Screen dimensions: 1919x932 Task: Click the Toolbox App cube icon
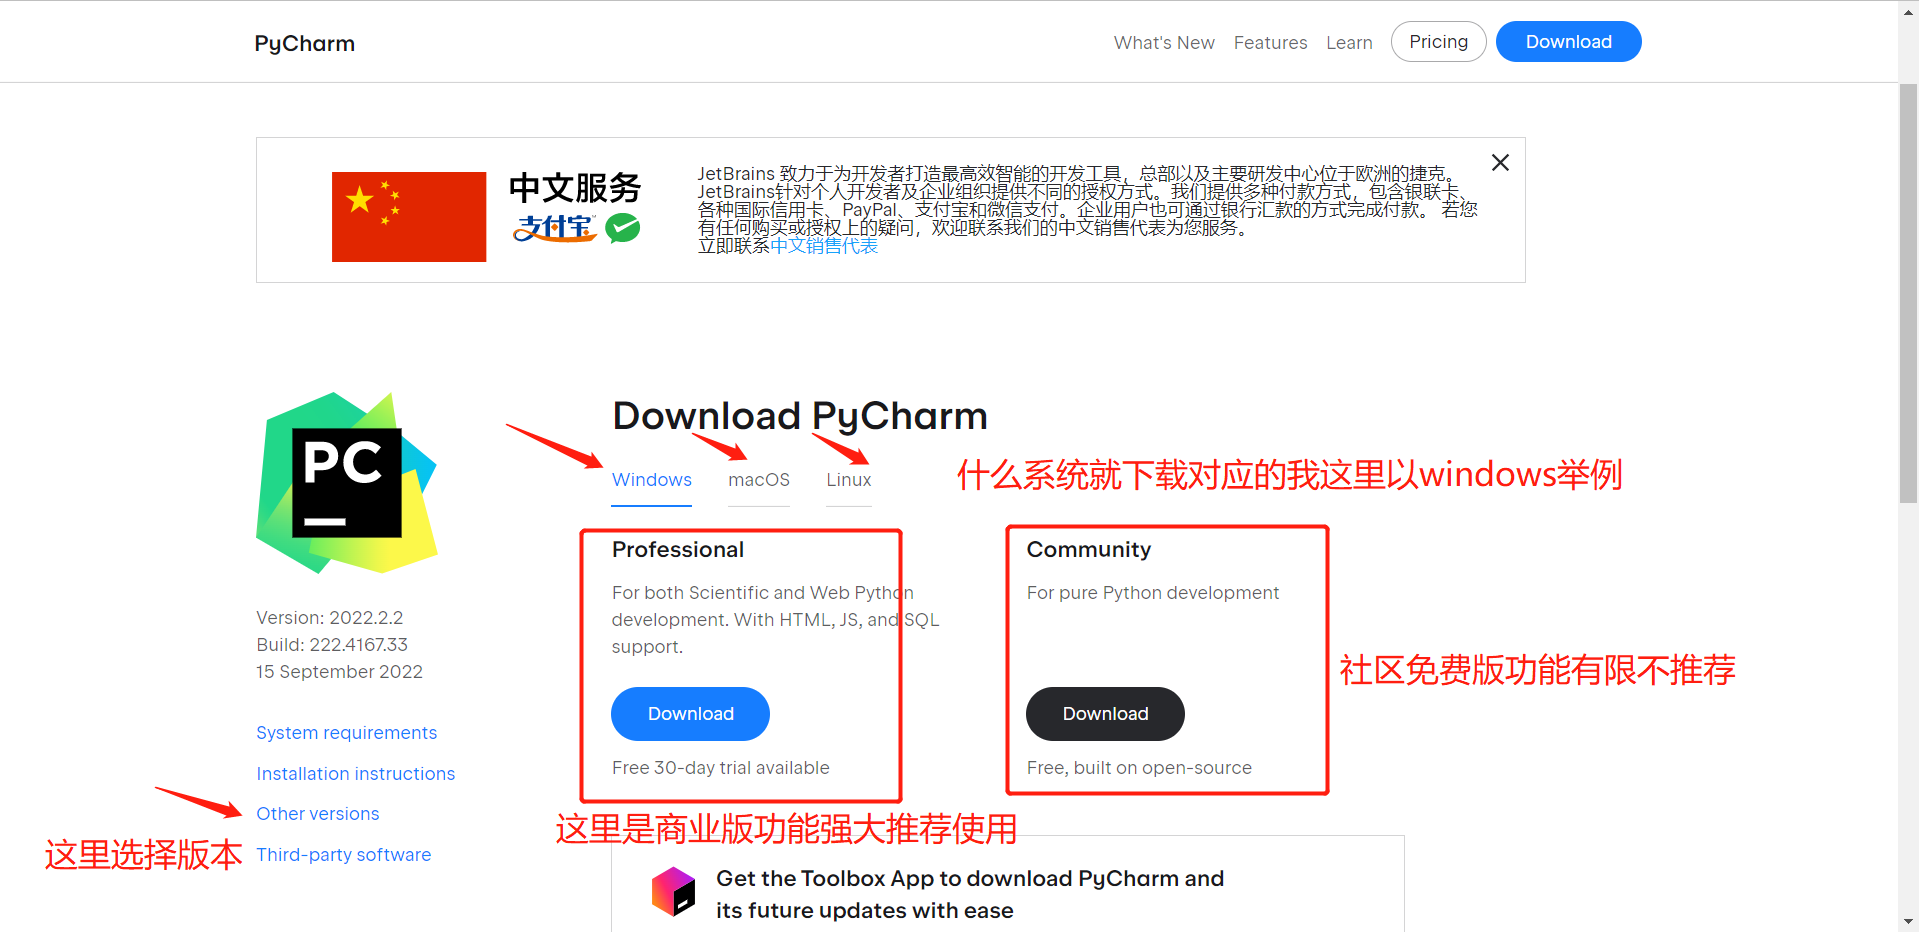coord(673,892)
